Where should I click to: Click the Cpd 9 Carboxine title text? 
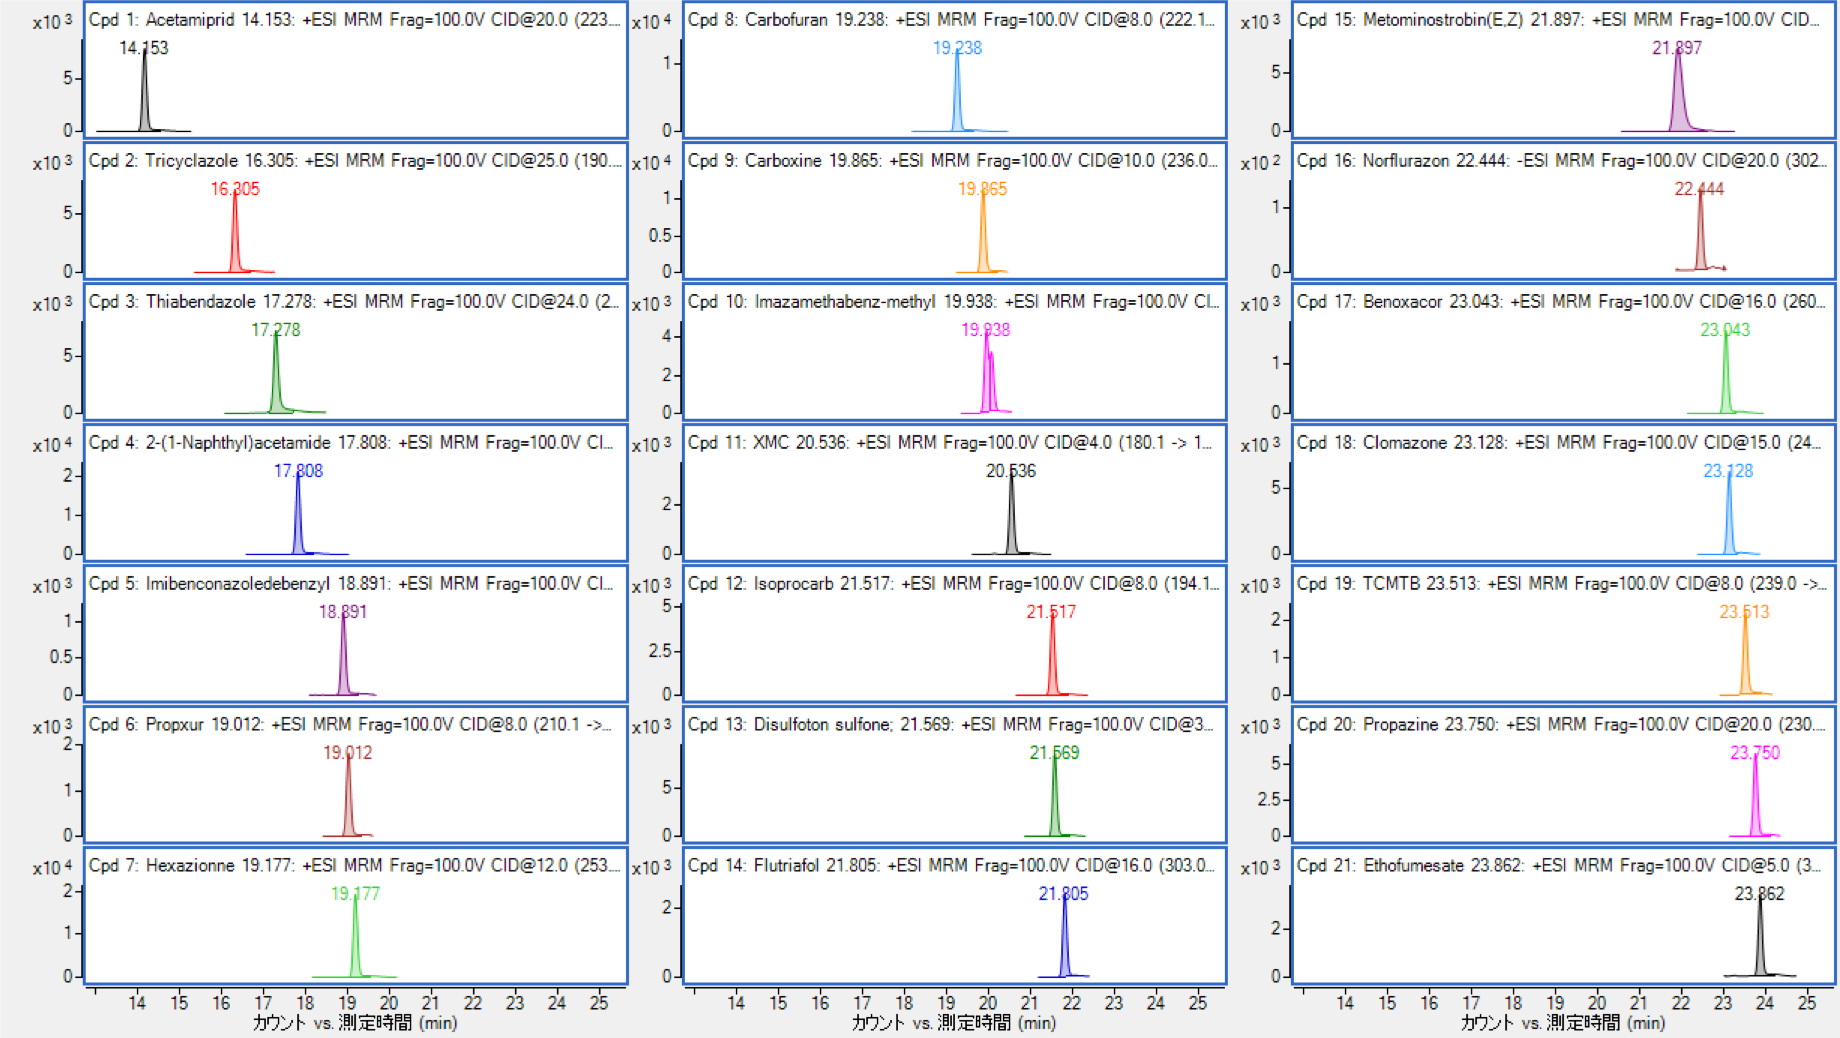pos(953,161)
